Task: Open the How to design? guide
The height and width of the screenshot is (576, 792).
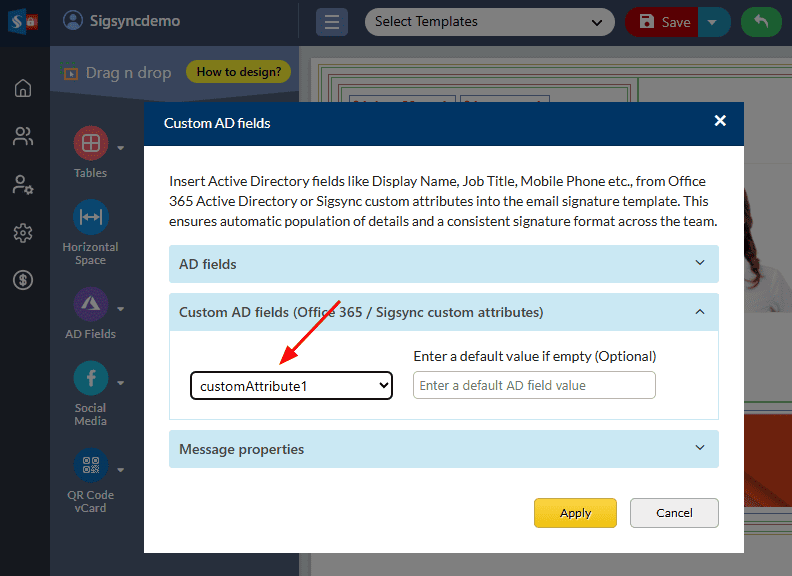Action: (x=238, y=72)
